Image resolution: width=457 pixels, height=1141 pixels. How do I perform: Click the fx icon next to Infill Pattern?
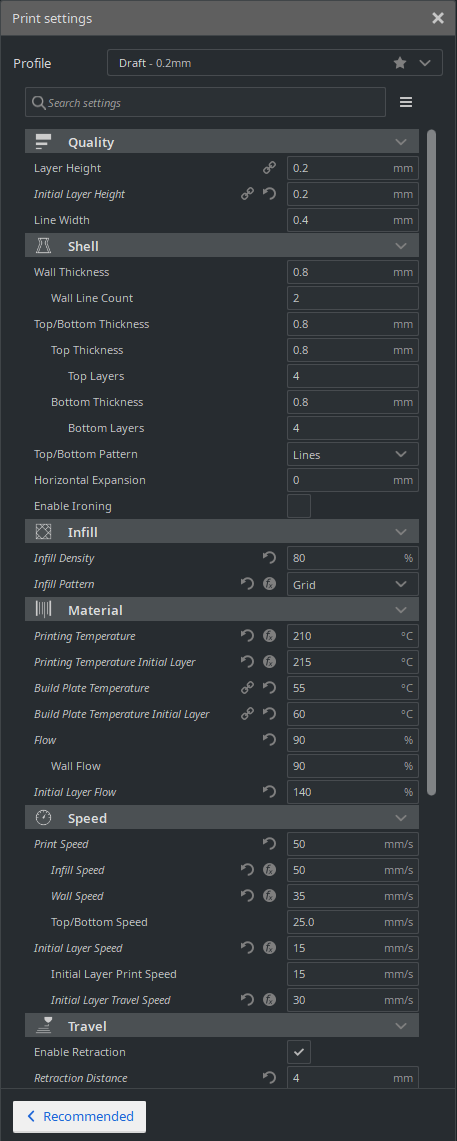269,584
